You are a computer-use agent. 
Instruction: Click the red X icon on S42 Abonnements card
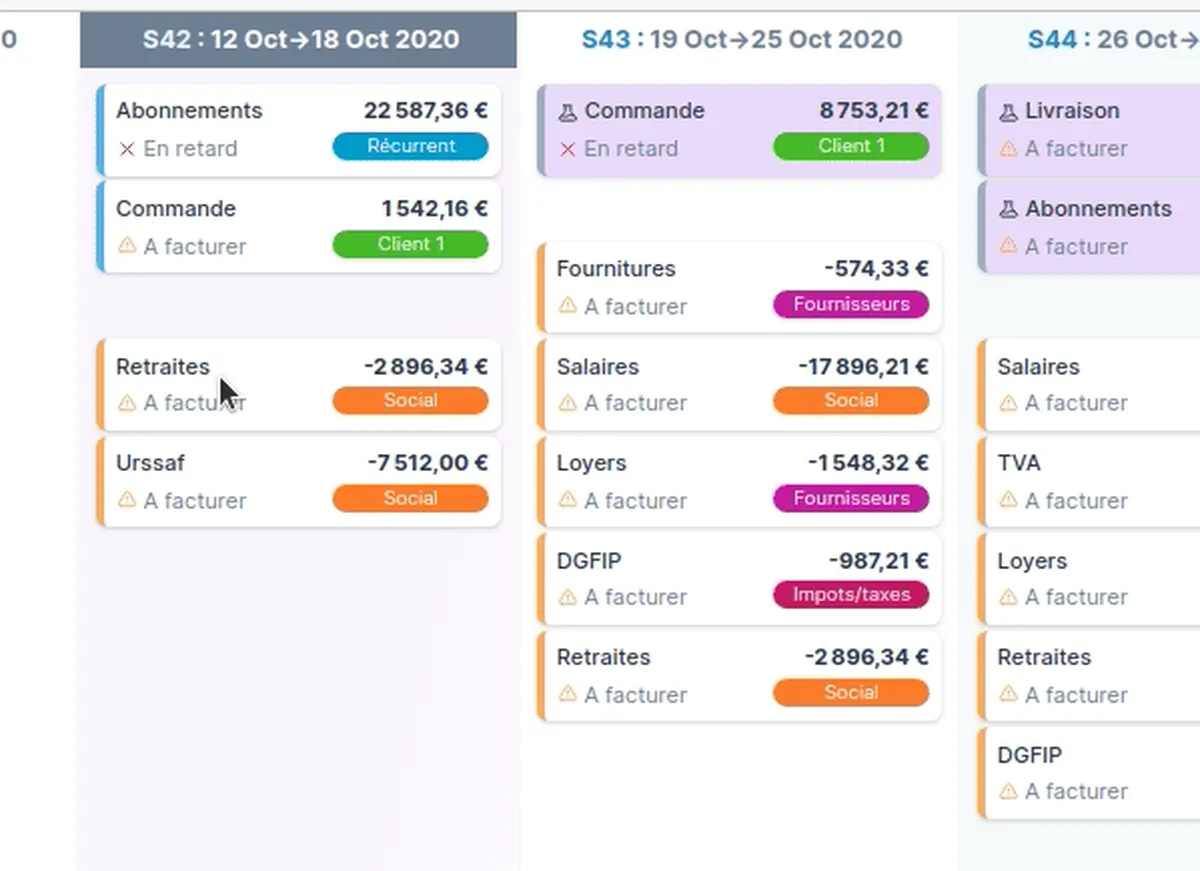coord(127,149)
